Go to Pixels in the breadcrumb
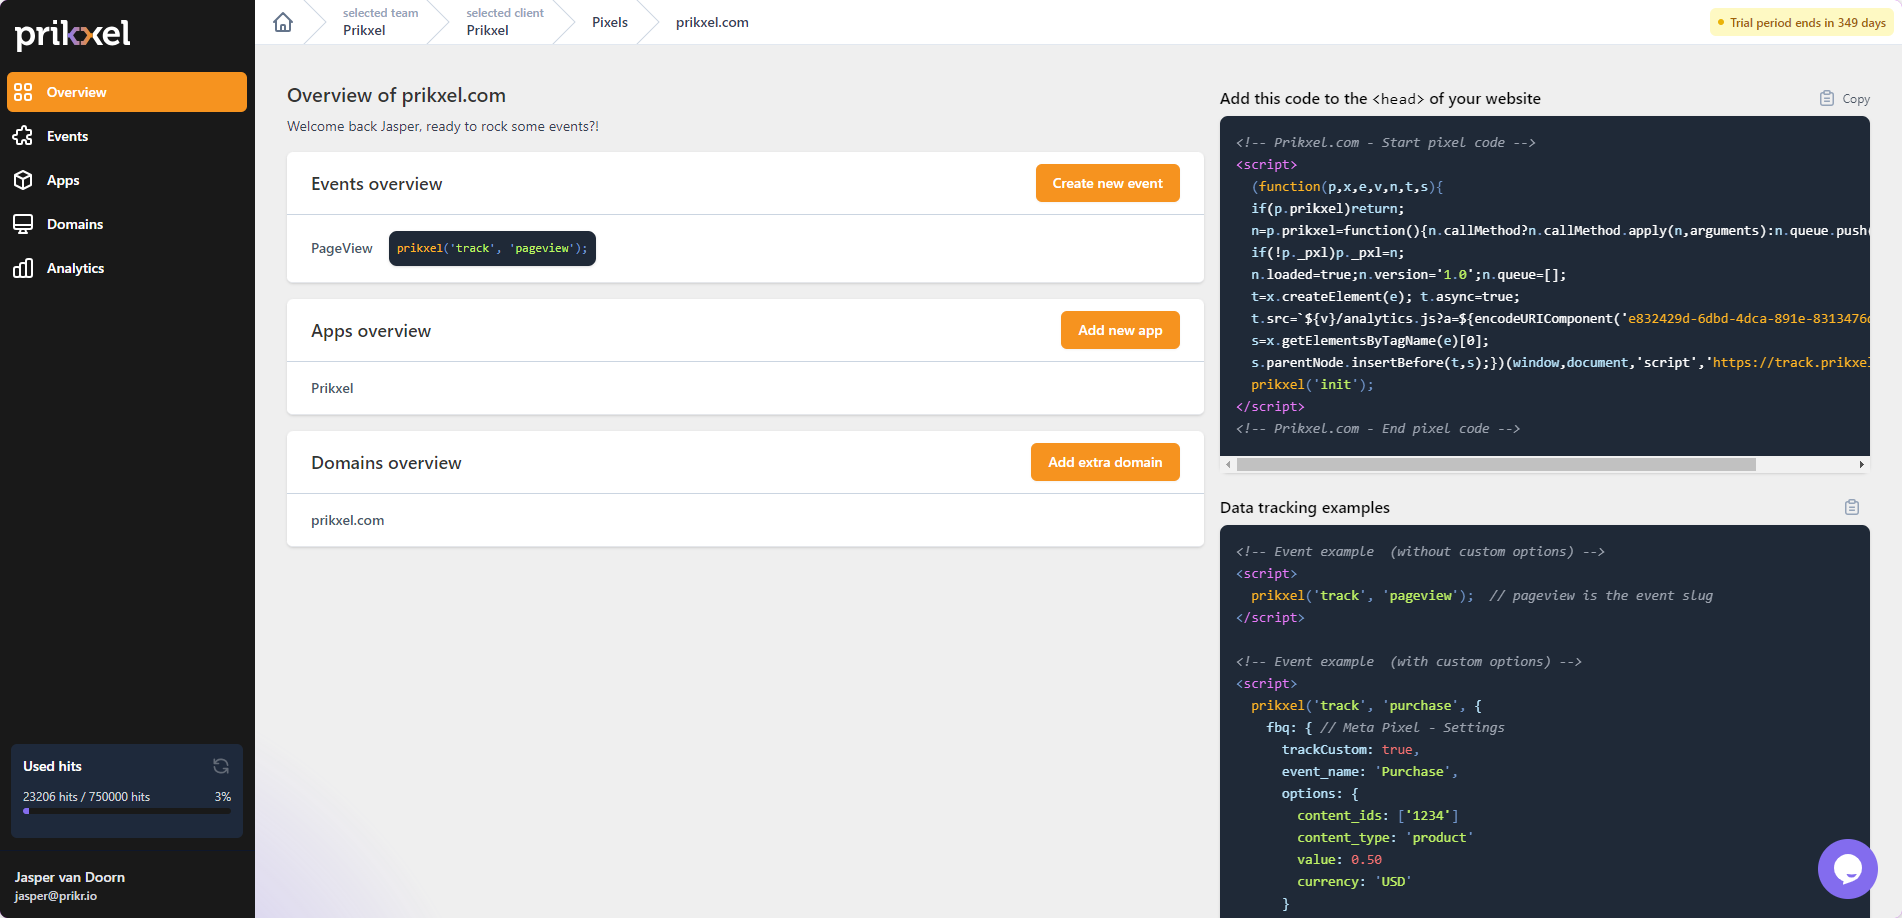 pyautogui.click(x=609, y=22)
